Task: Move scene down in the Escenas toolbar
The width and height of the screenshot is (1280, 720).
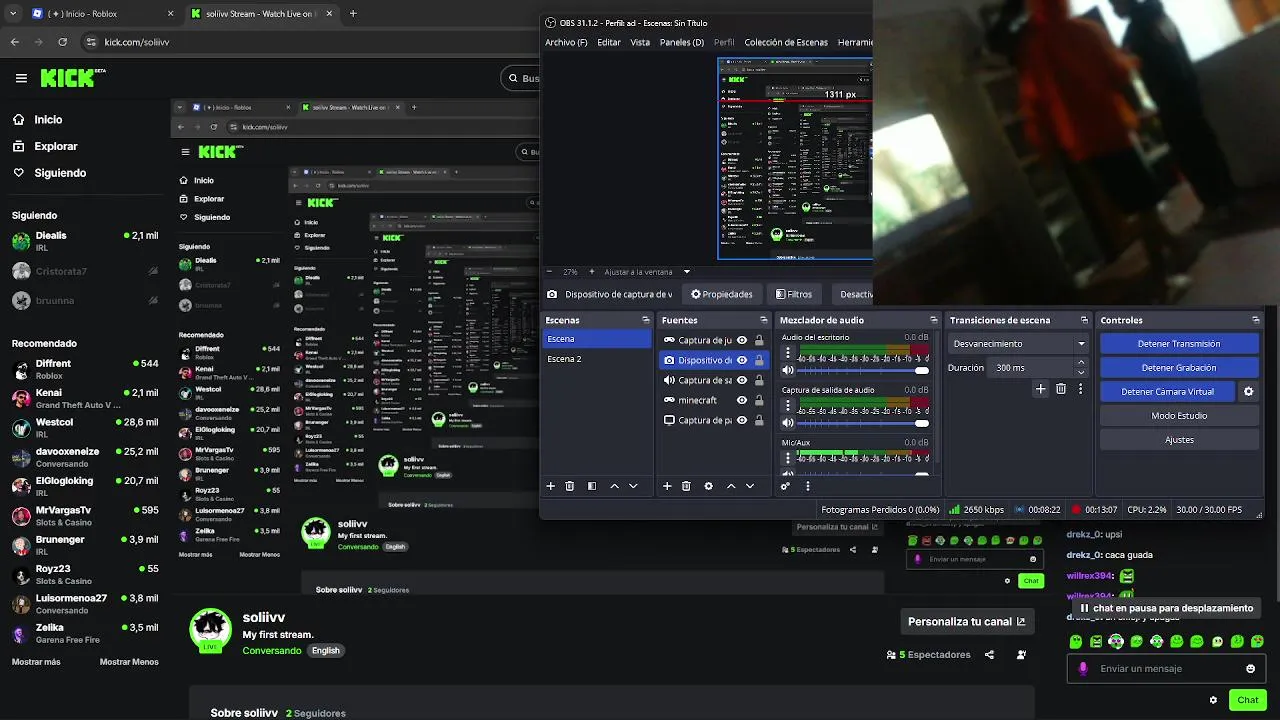Action: [x=633, y=486]
